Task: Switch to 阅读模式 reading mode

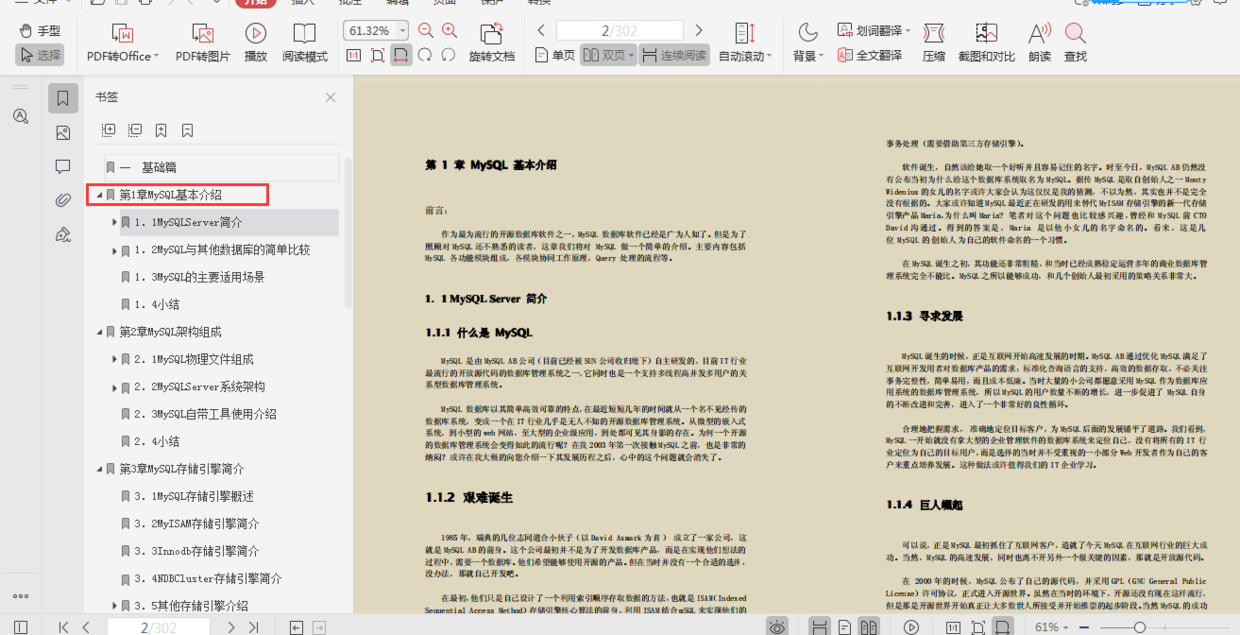Action: [305, 45]
